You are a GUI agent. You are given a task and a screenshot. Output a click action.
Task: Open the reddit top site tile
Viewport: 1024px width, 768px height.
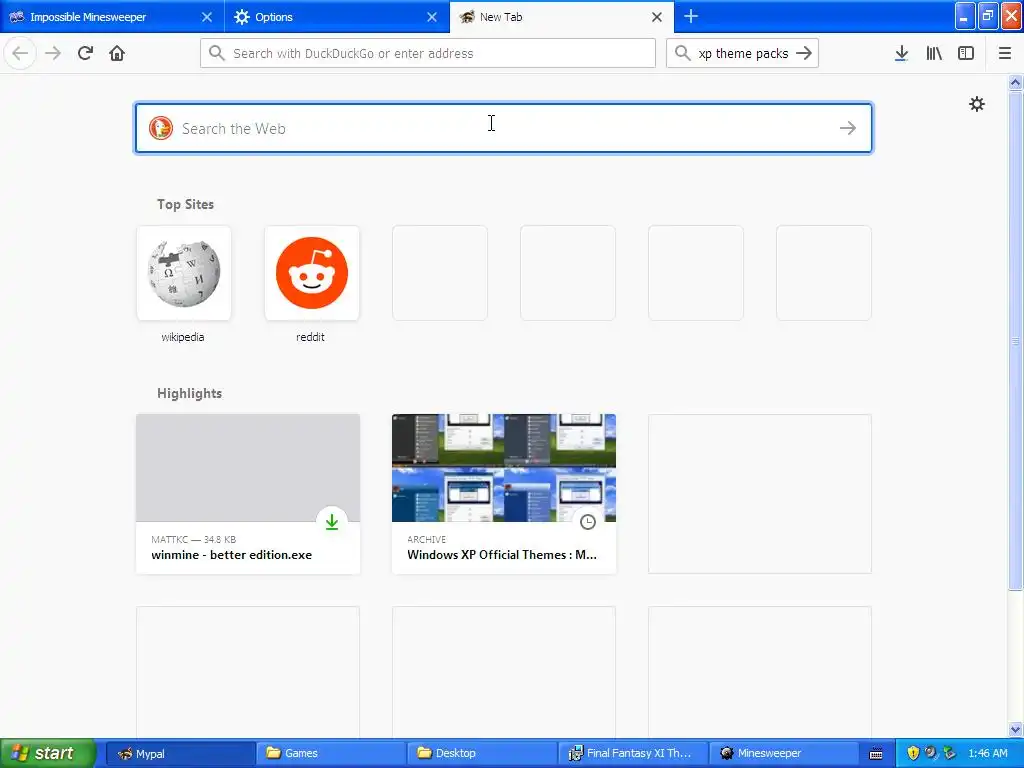pyautogui.click(x=312, y=273)
